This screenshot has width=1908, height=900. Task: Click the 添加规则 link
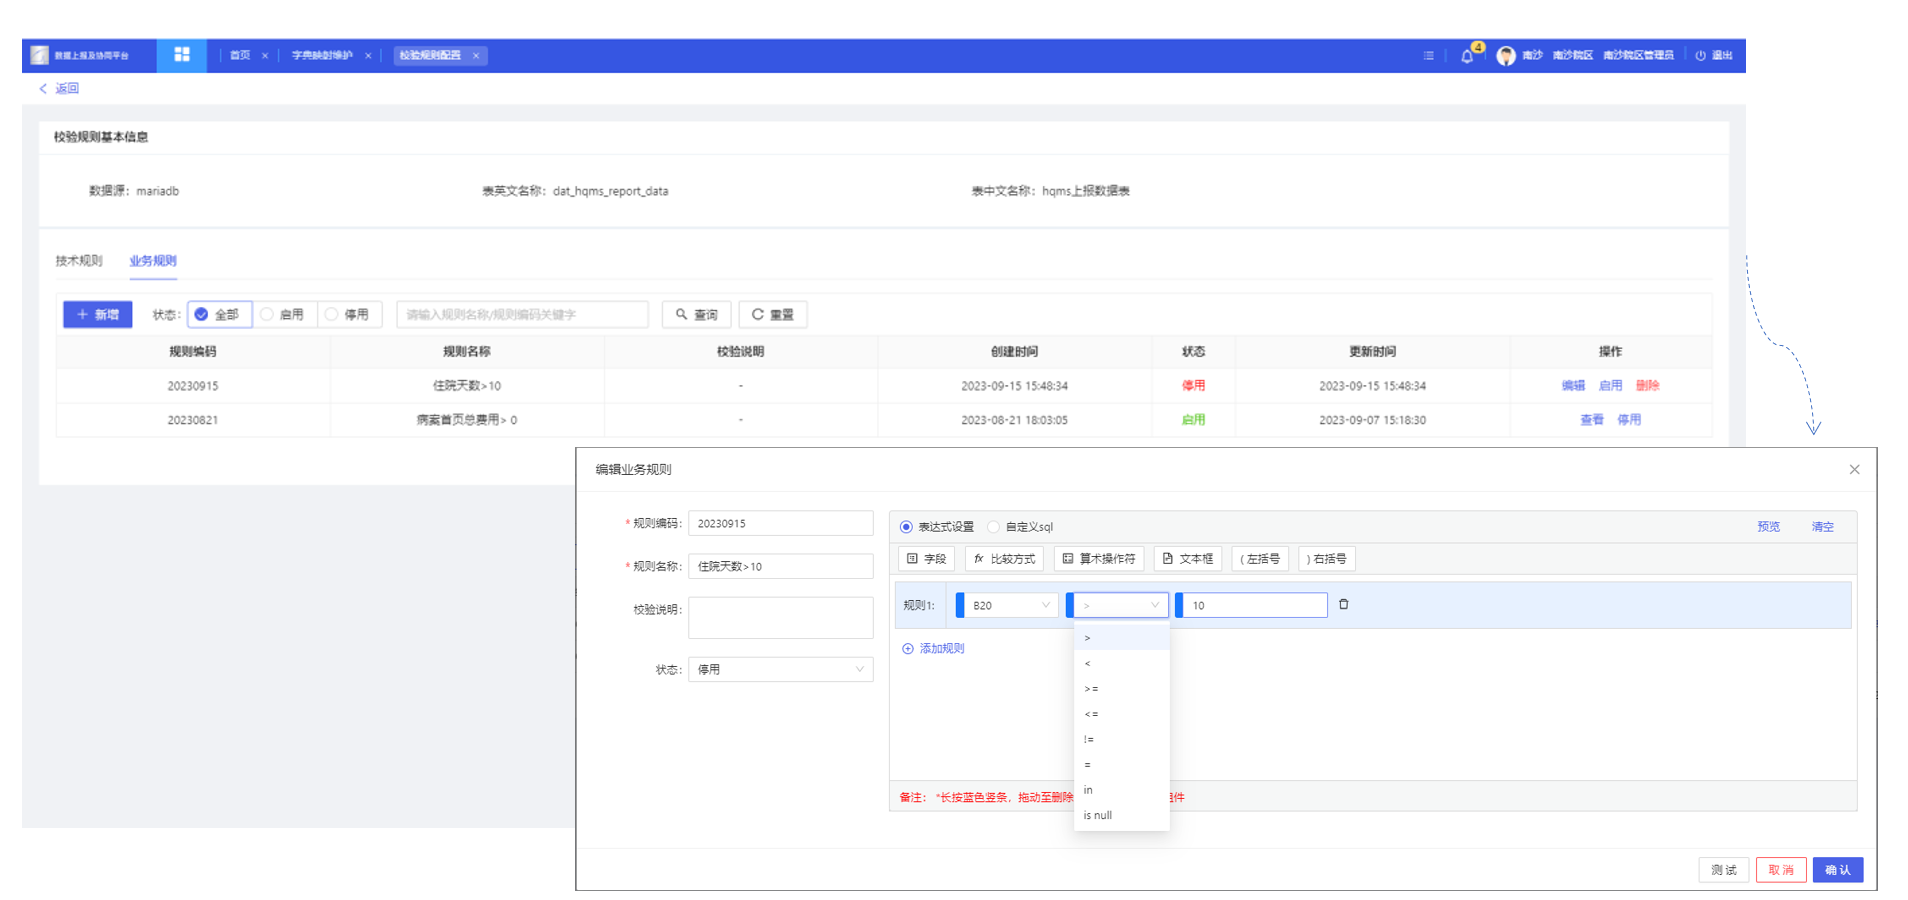(942, 649)
